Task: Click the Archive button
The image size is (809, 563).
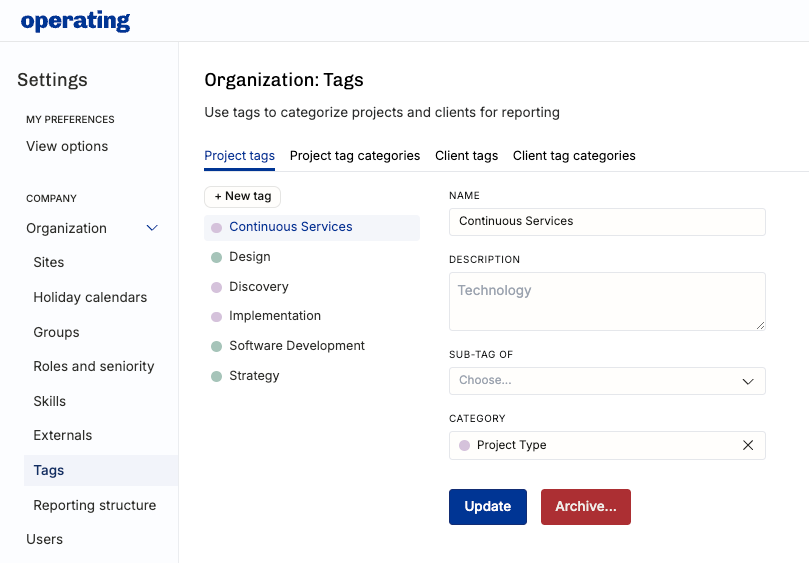Action: click(585, 506)
